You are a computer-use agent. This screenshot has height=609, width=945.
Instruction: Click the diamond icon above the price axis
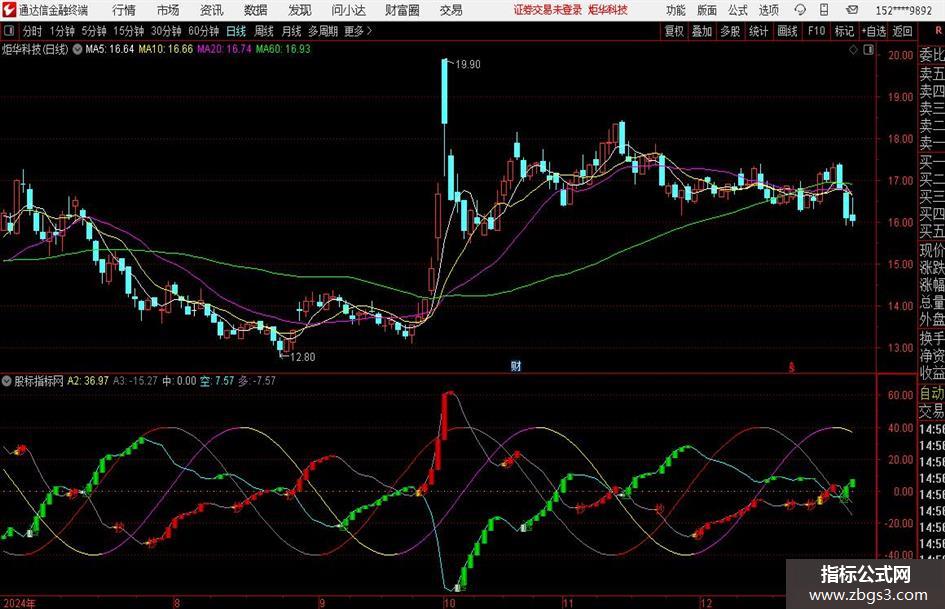(853, 50)
